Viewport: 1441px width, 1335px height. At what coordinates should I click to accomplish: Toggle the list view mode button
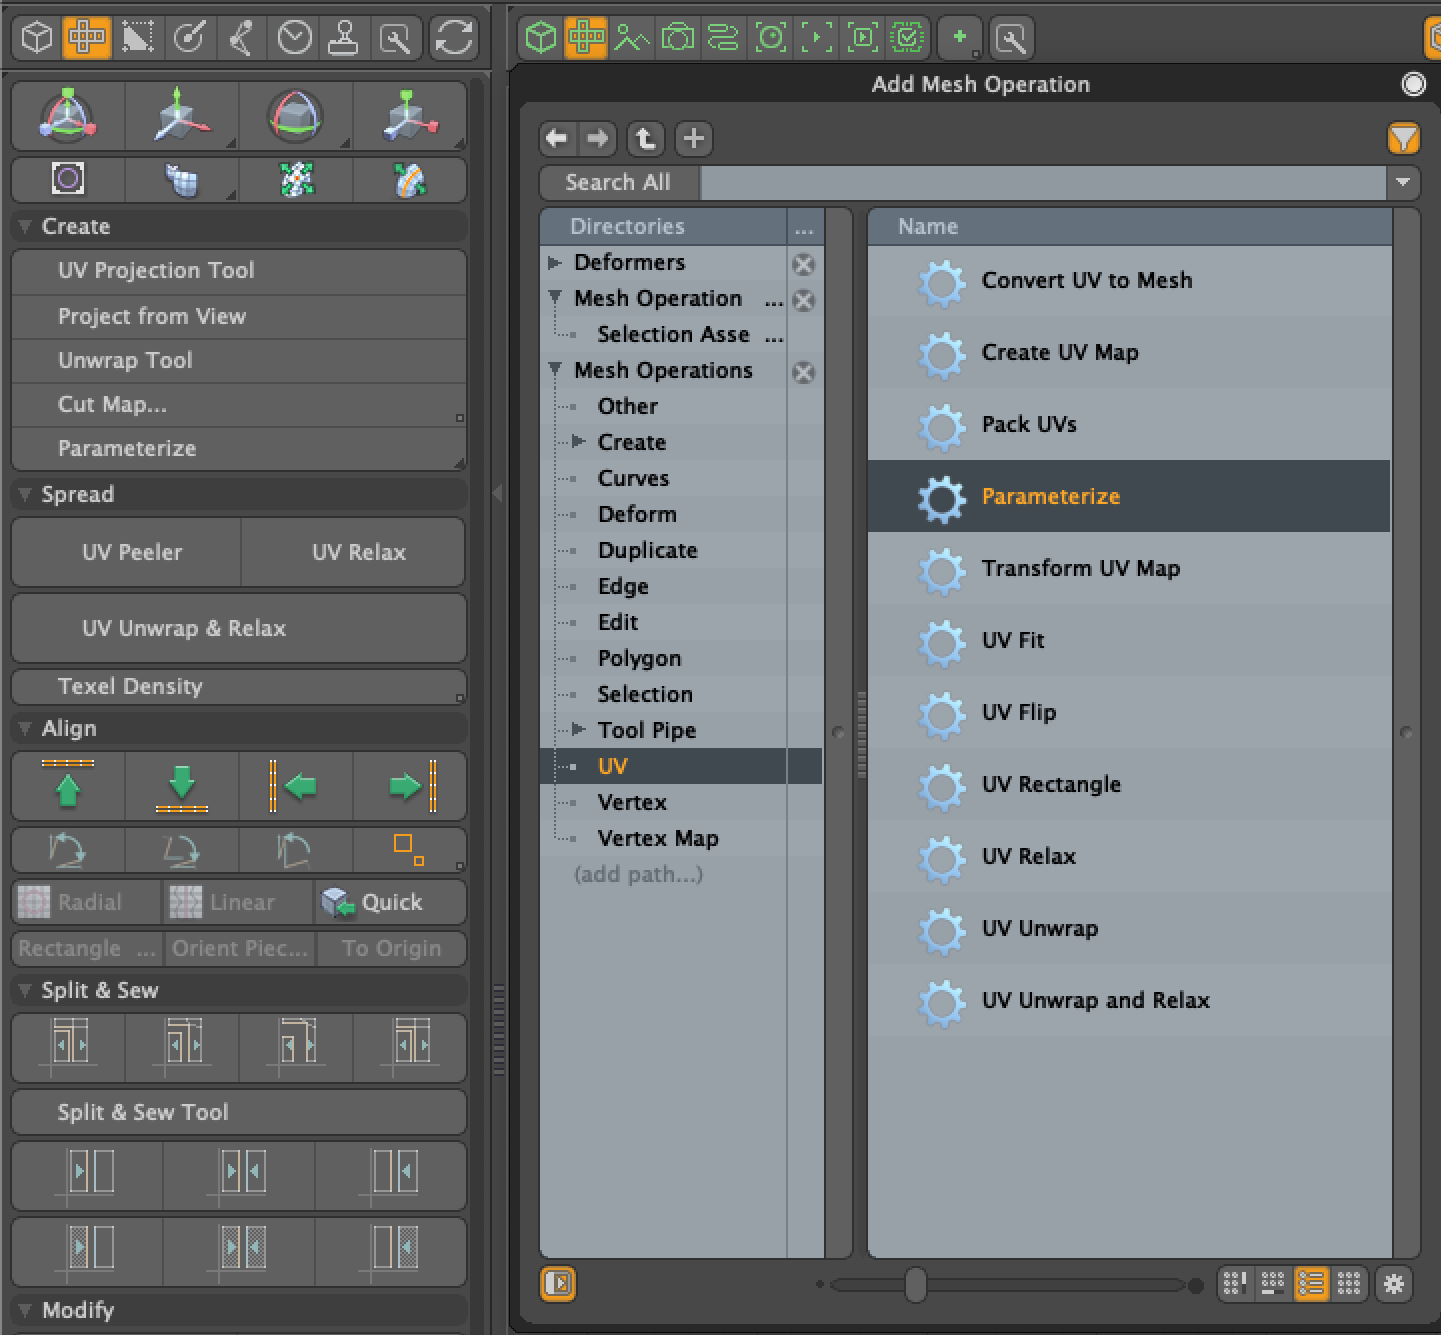click(x=1311, y=1283)
